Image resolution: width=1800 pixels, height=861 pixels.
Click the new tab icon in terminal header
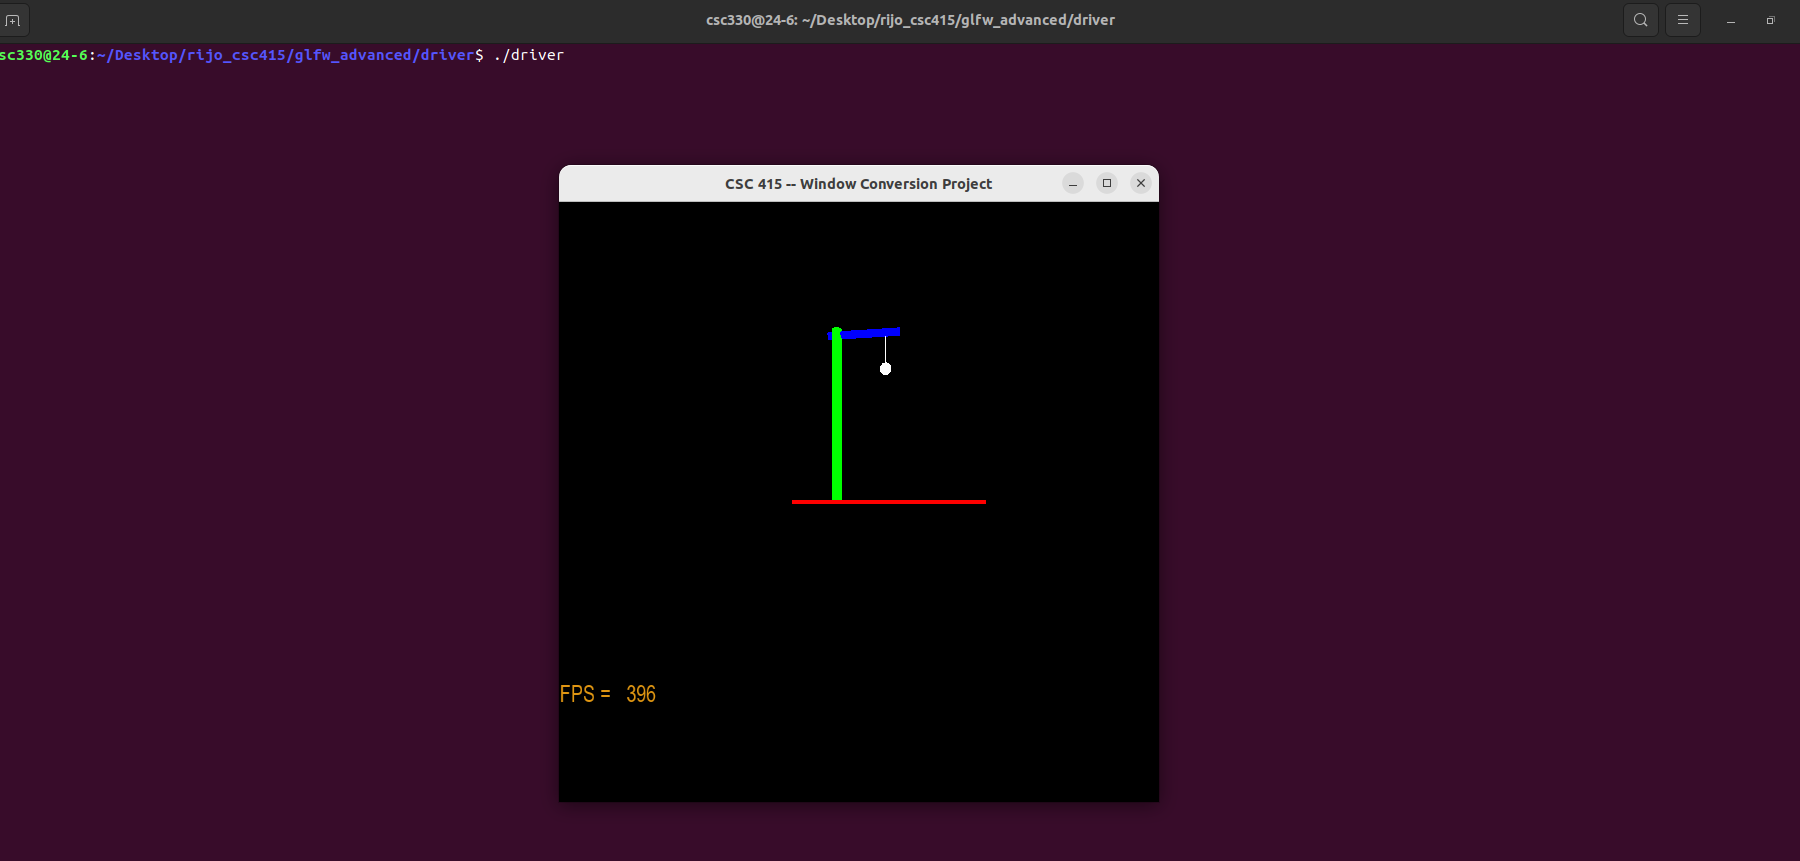tap(12, 20)
